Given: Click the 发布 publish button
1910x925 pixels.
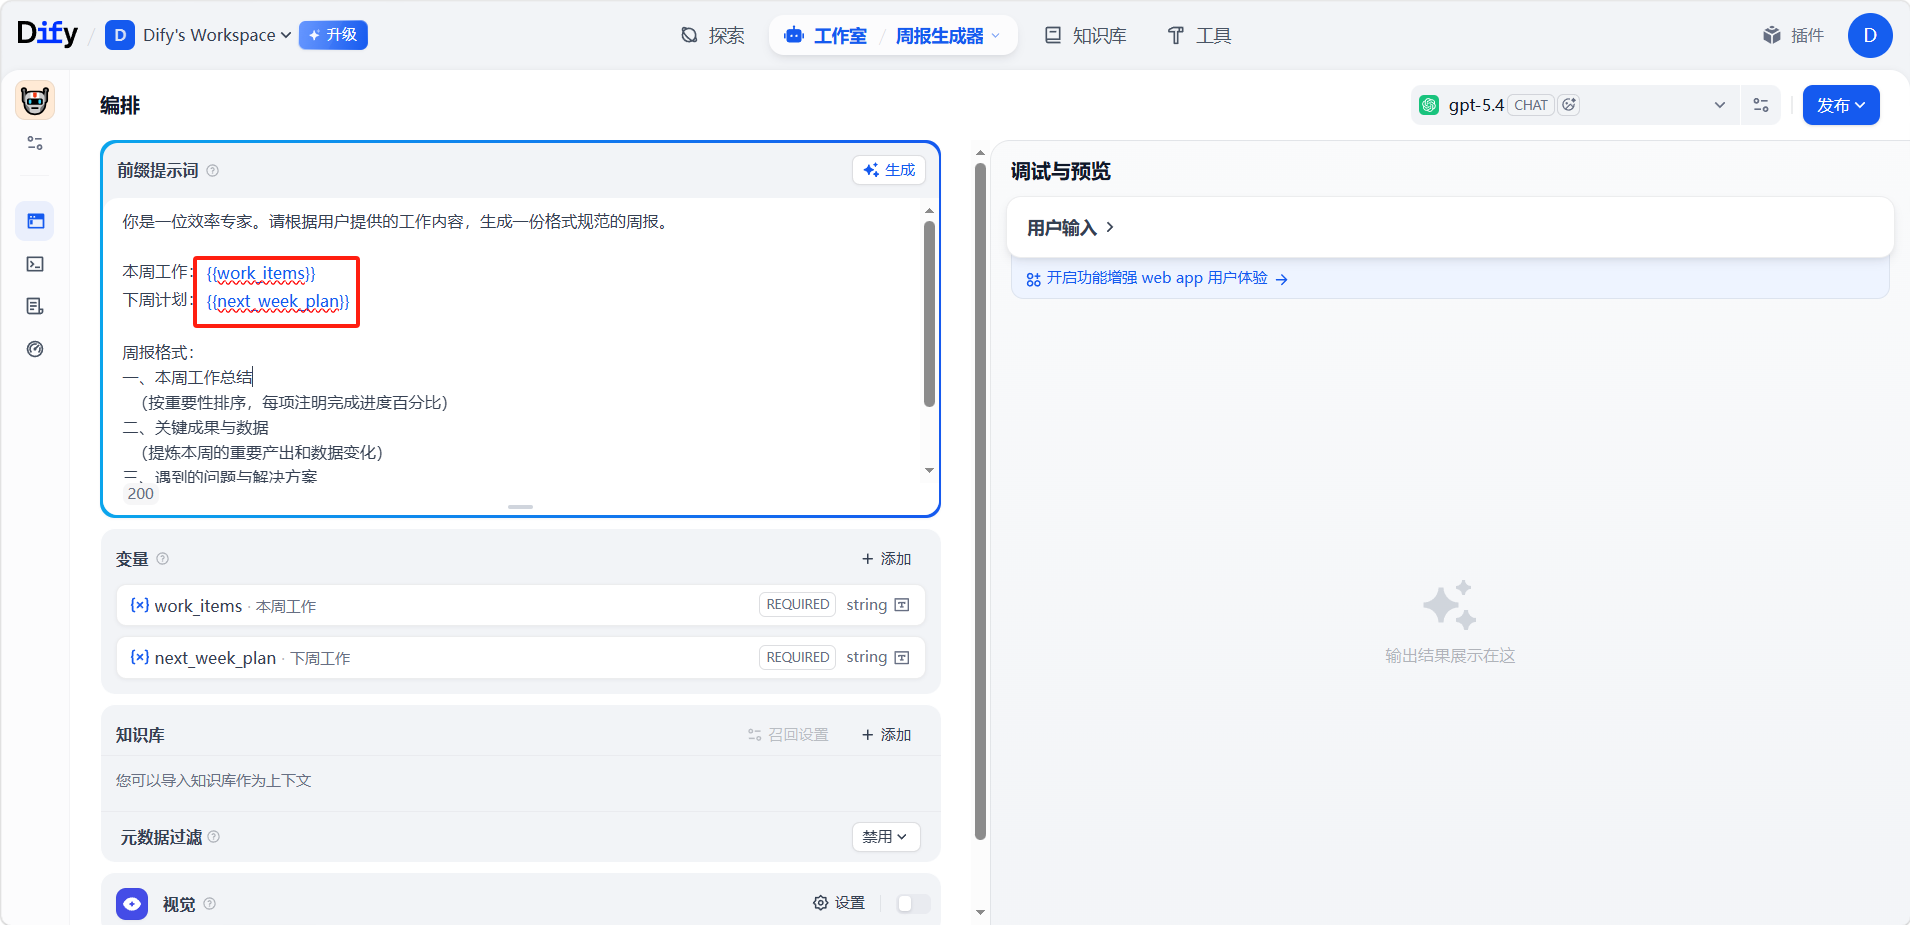Looking at the screenshot, I should [1840, 105].
